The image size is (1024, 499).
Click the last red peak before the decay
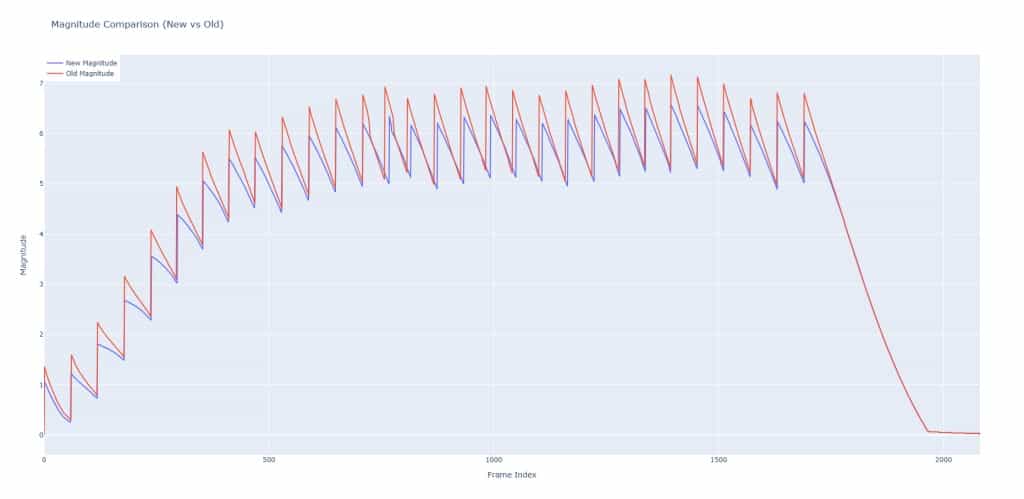coord(804,94)
